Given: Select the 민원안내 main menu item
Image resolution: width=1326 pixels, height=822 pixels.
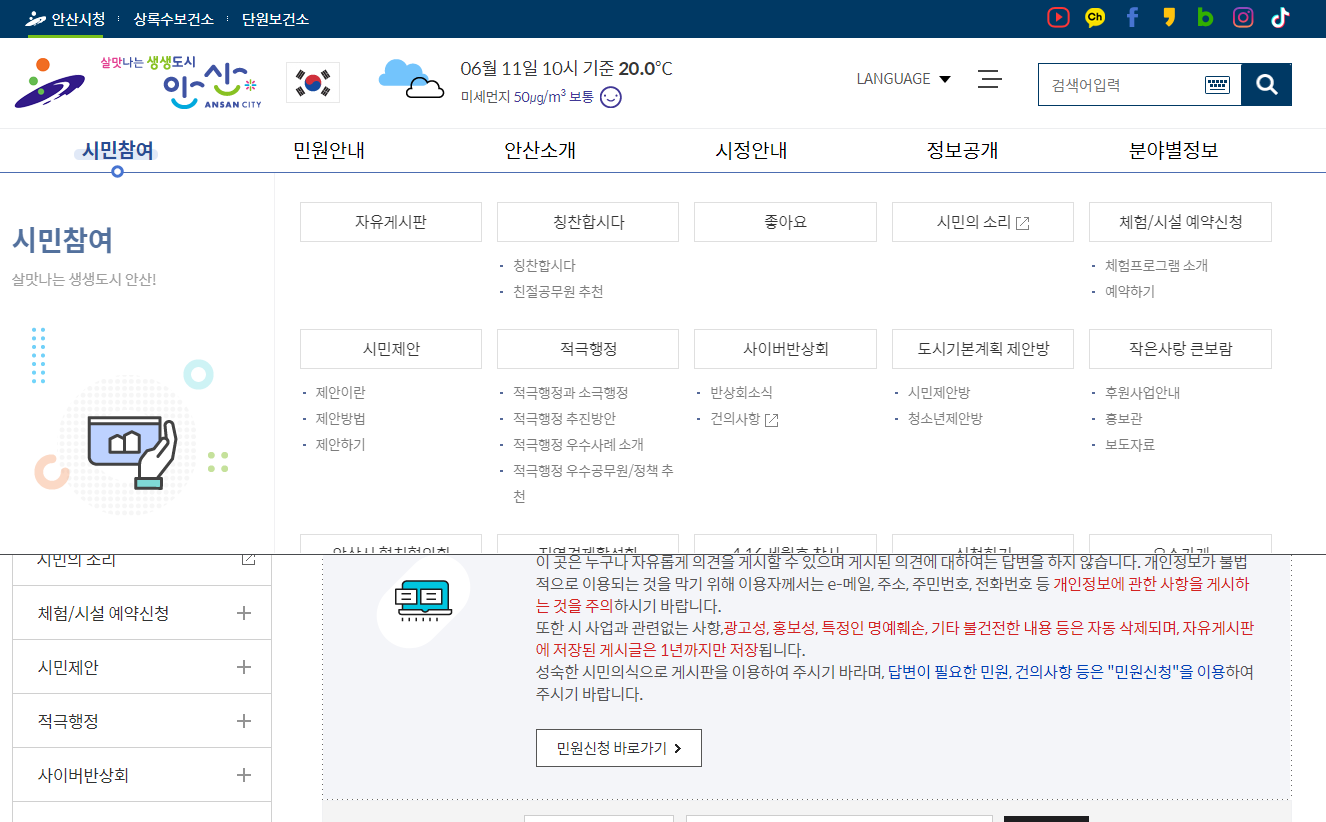Looking at the screenshot, I should (329, 151).
